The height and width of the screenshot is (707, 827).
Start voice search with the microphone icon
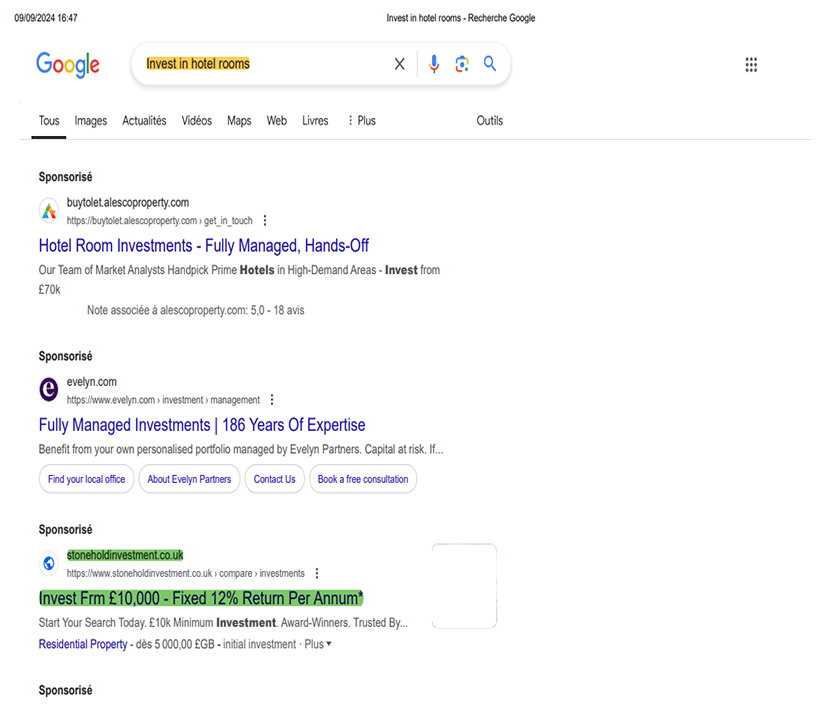click(x=434, y=64)
